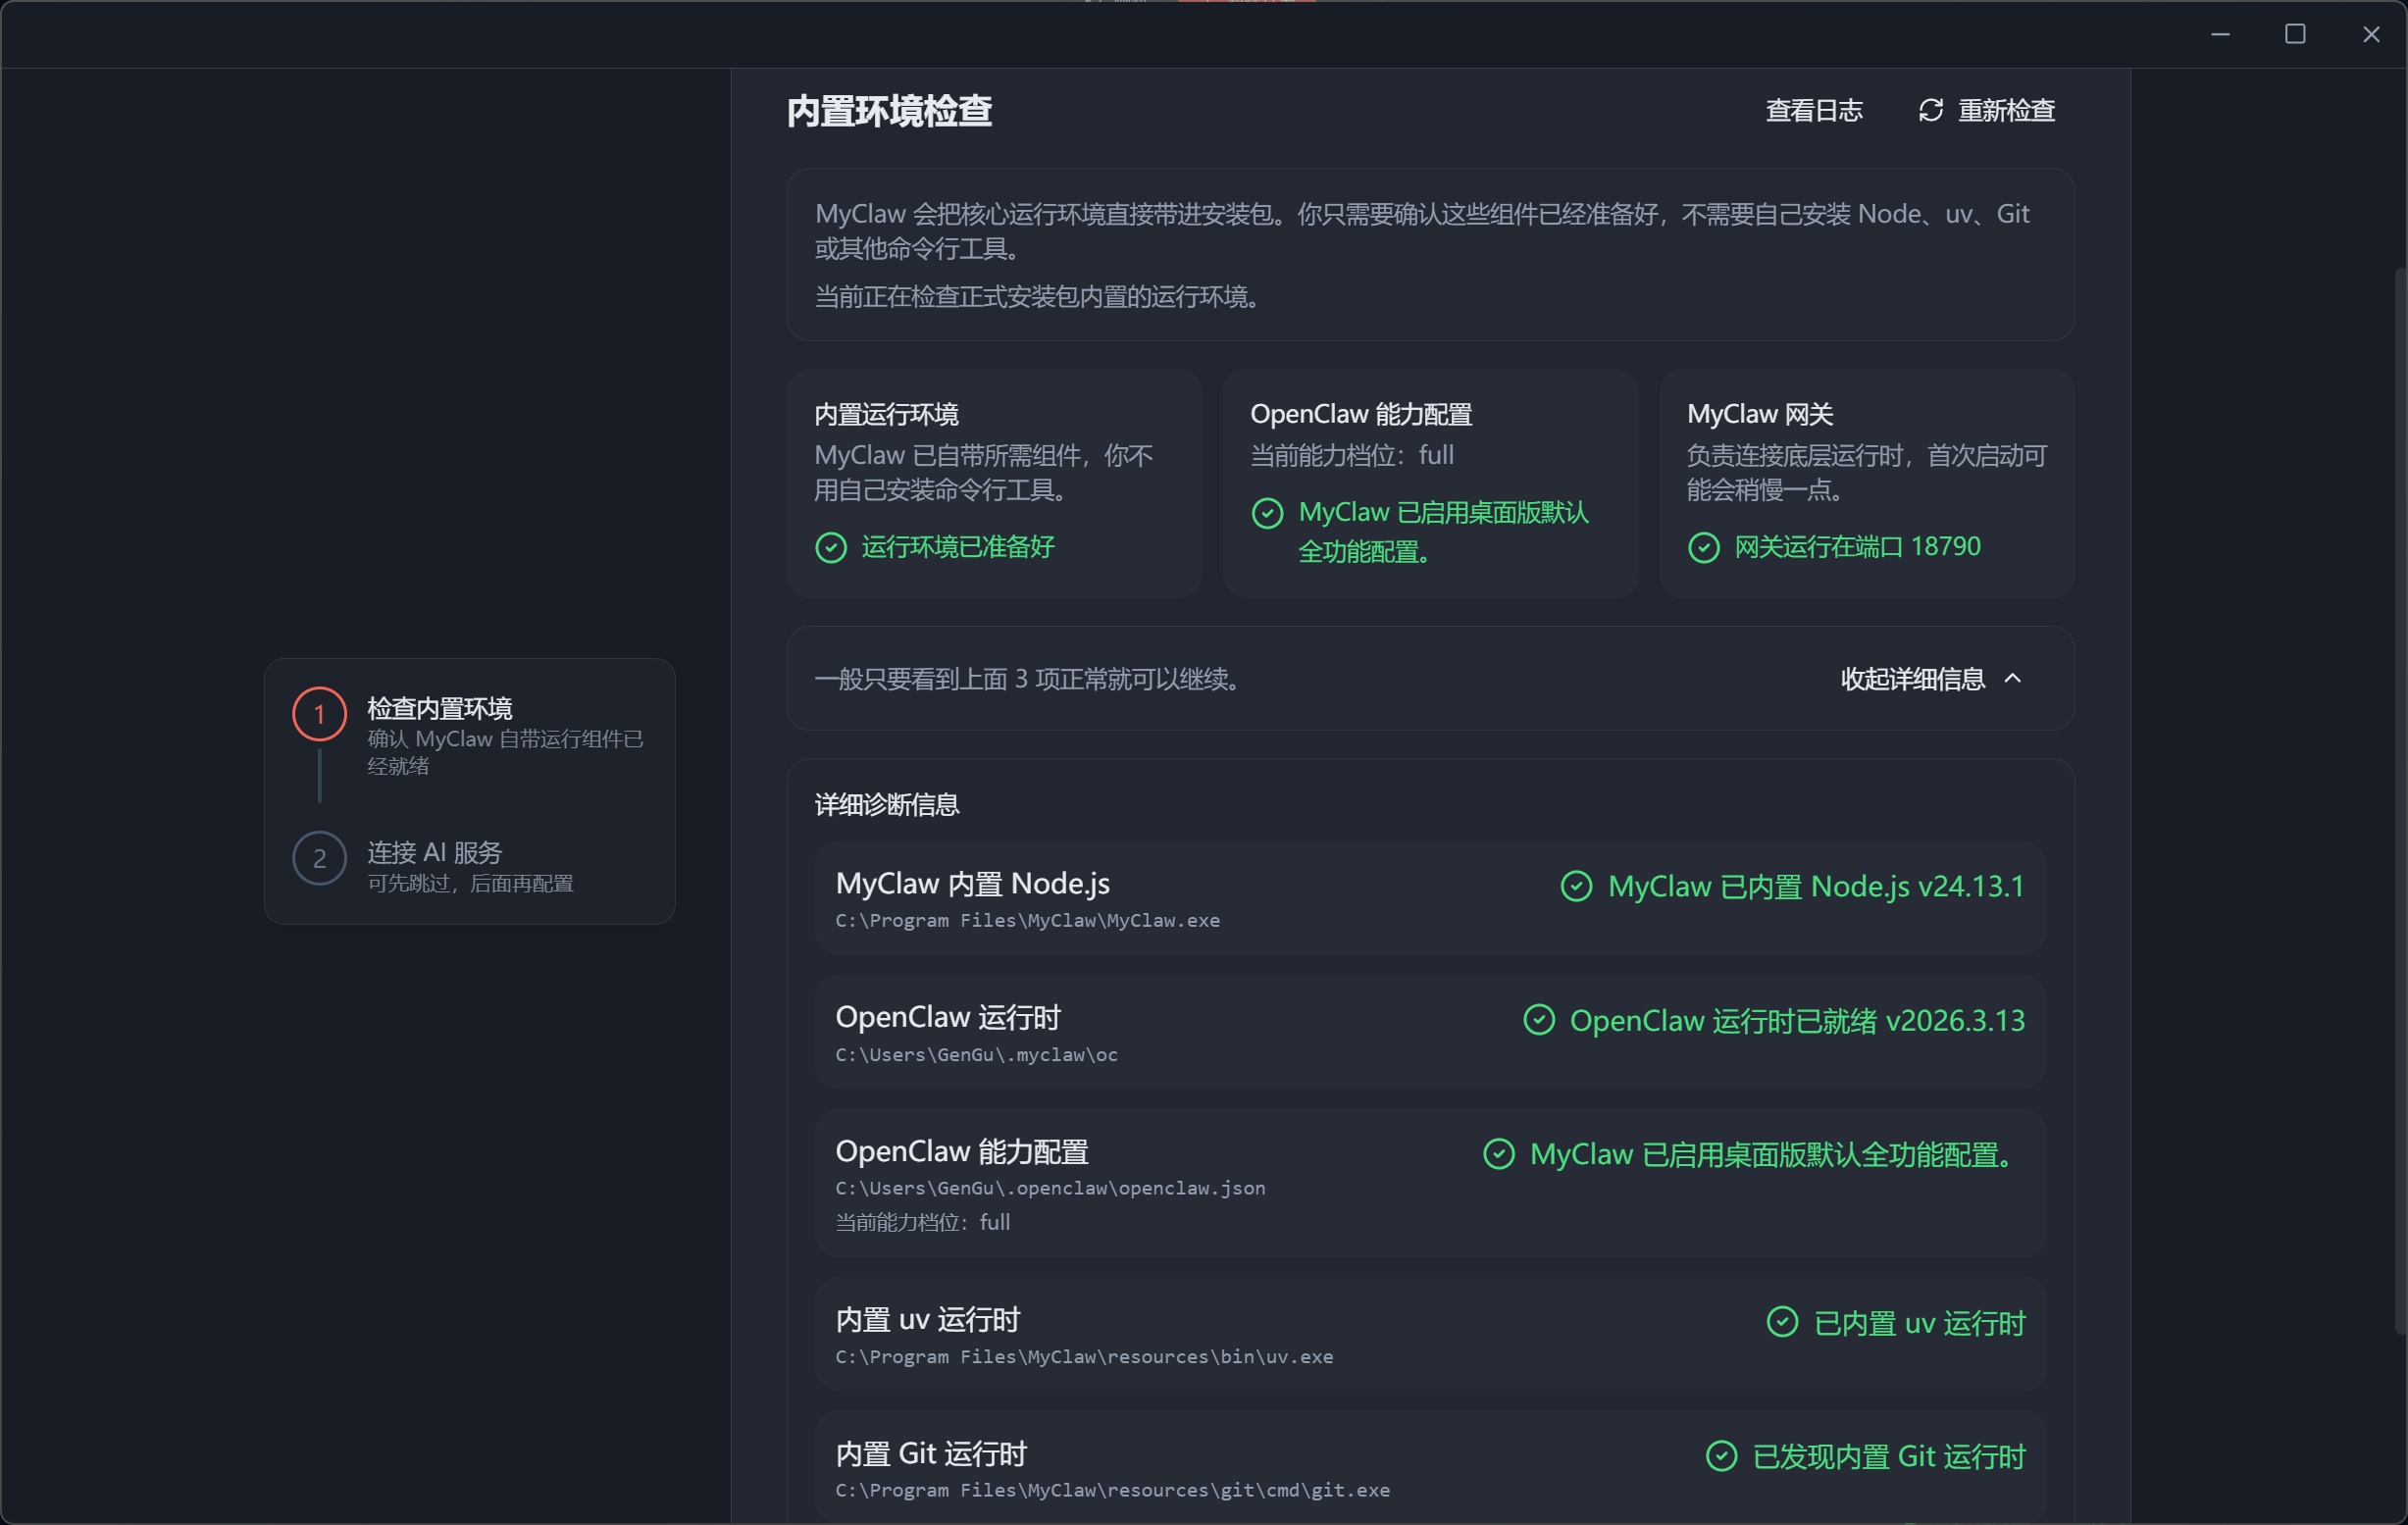Viewport: 2408px width, 1525px height.
Task: Click the check icon in OpenClaw 能力配置 card
Action: (1267, 513)
